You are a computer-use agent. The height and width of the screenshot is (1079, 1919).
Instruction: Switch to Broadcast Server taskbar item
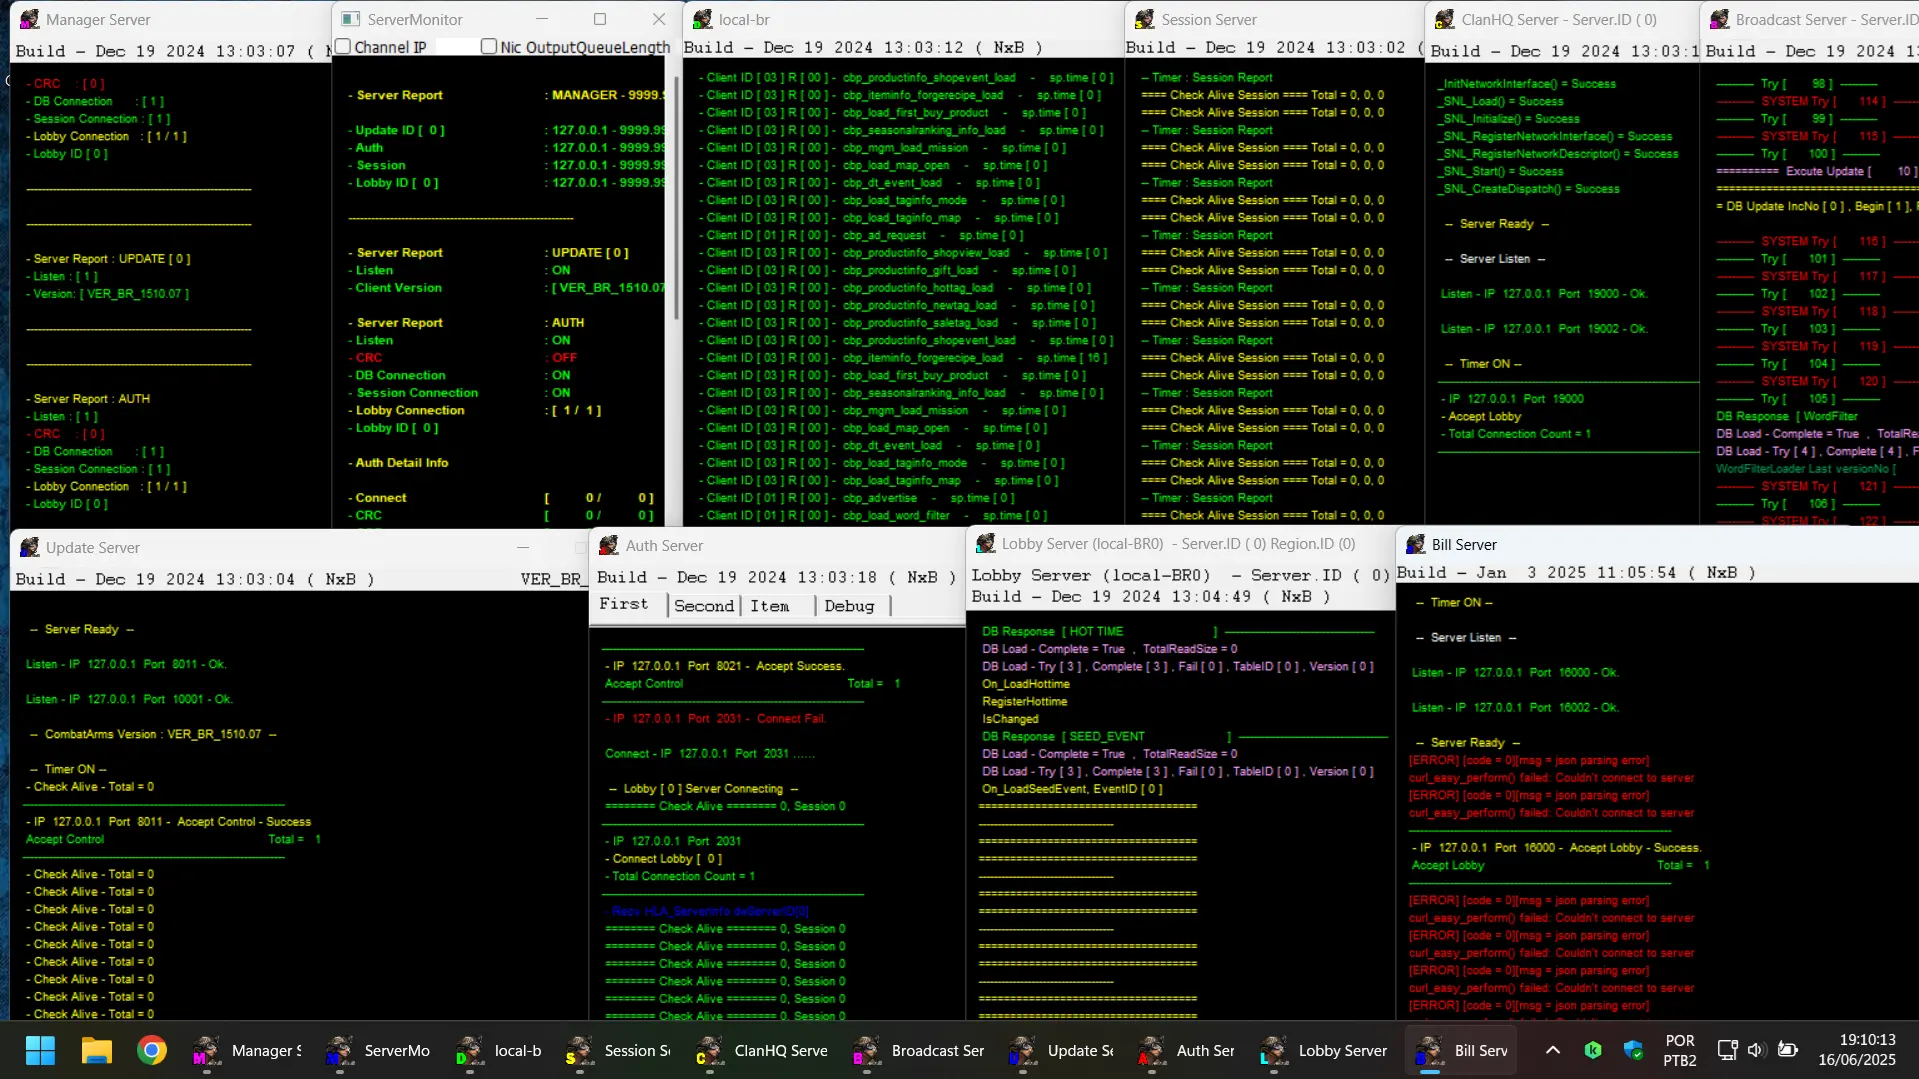click(x=919, y=1050)
